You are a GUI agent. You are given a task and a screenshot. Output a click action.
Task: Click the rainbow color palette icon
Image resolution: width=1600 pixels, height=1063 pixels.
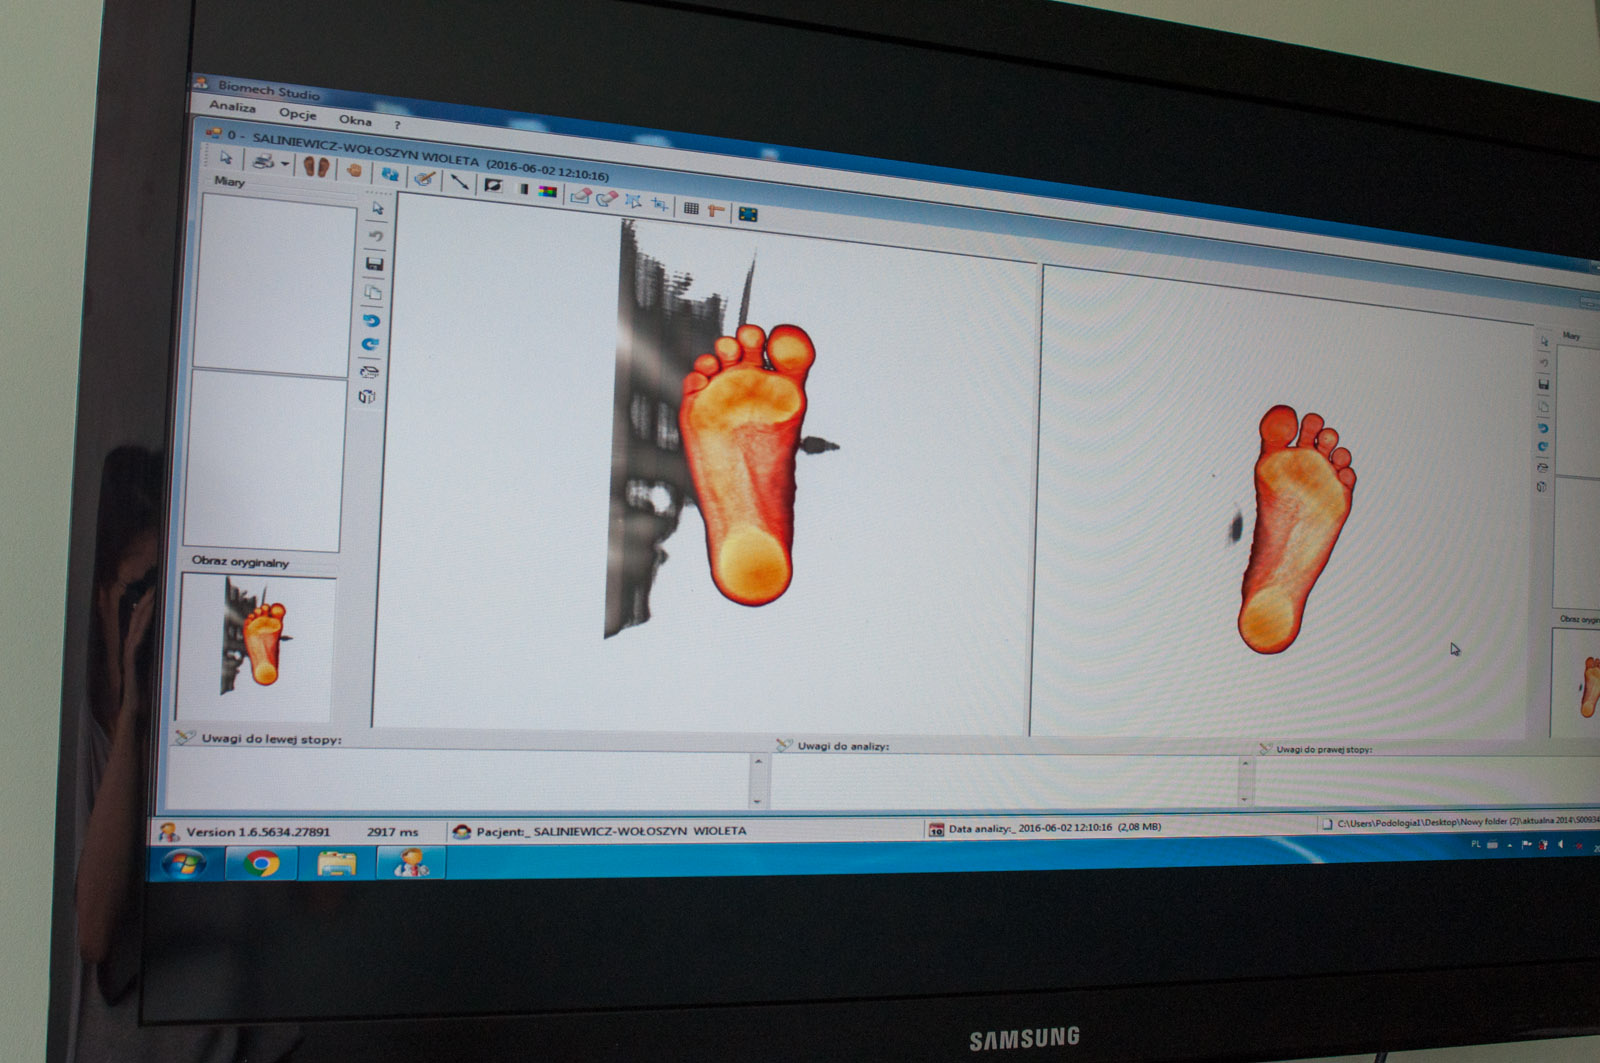[547, 191]
